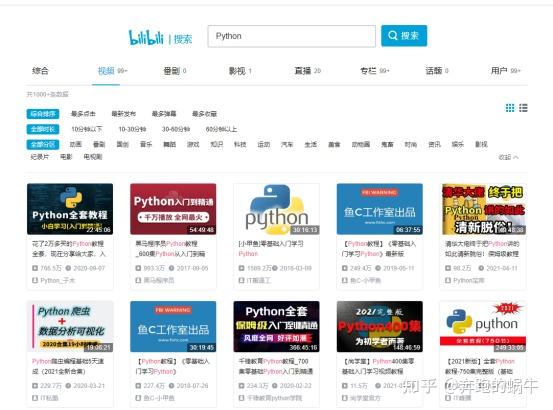The image size is (553, 410).
Task: Sort results by 最新发布
Action: tap(123, 114)
